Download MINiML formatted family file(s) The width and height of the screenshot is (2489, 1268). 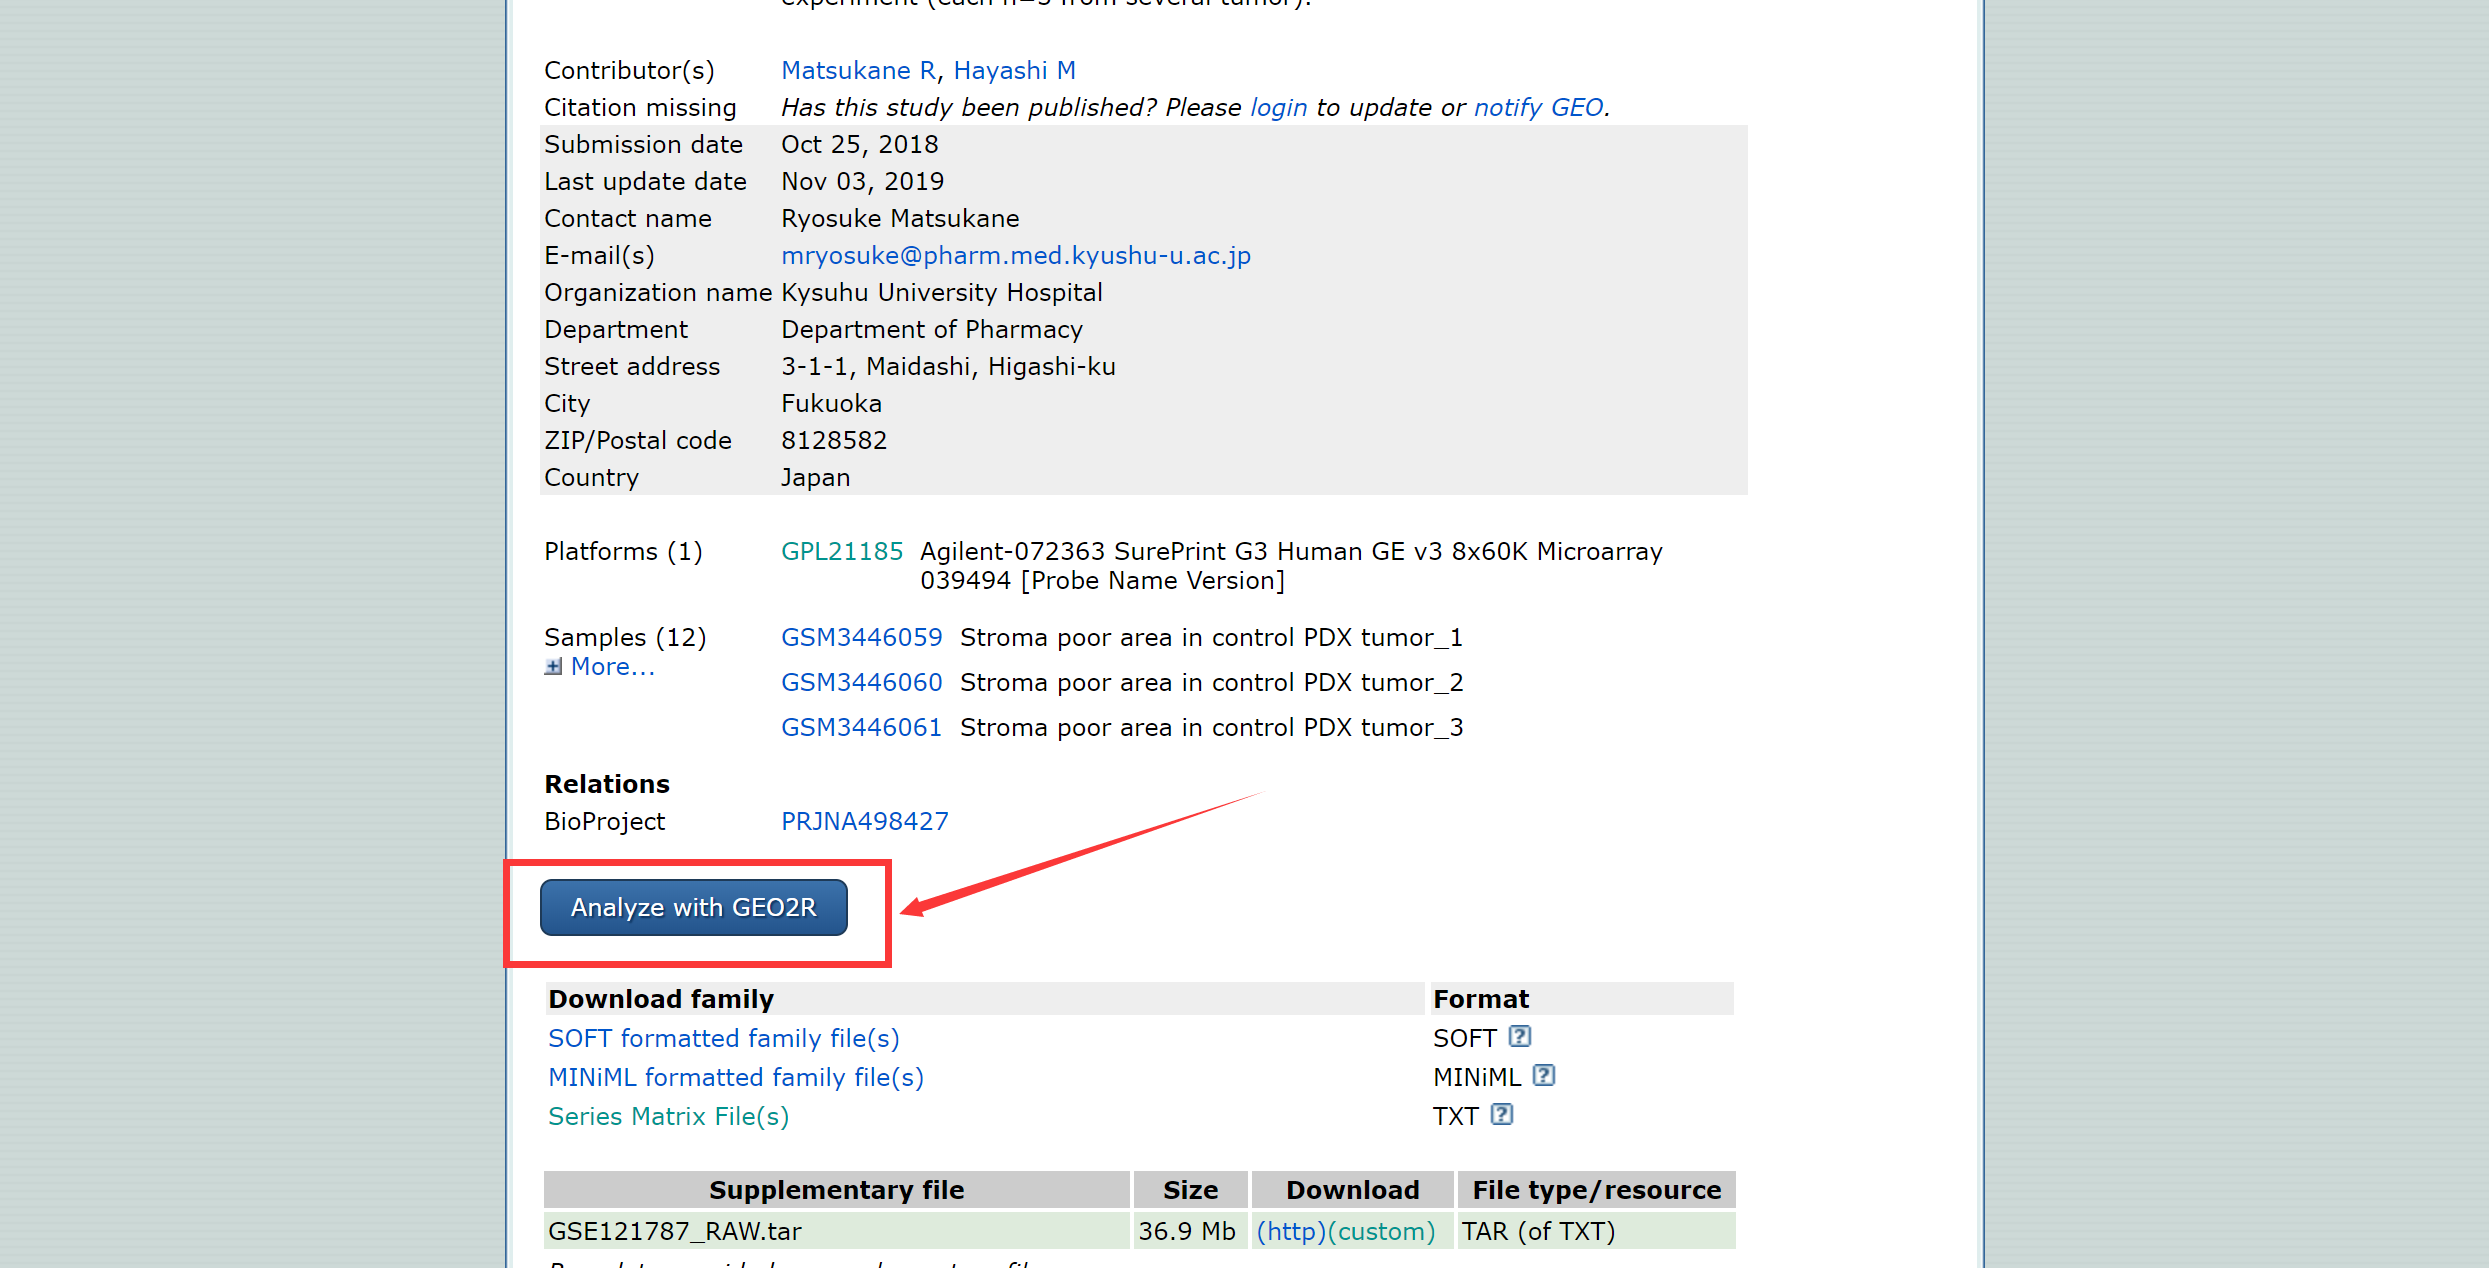(735, 1077)
